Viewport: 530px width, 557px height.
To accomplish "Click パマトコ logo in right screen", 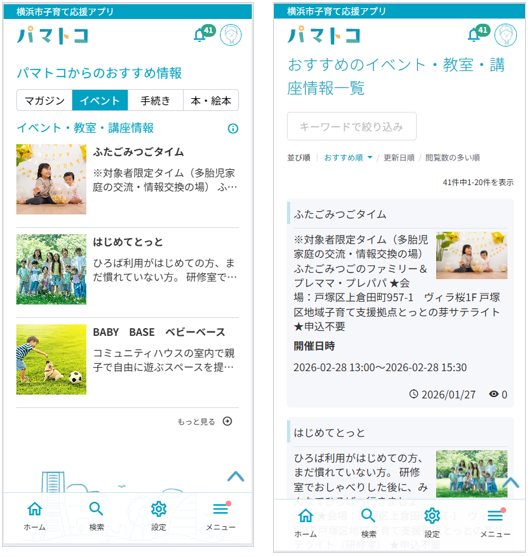I will point(324,35).
